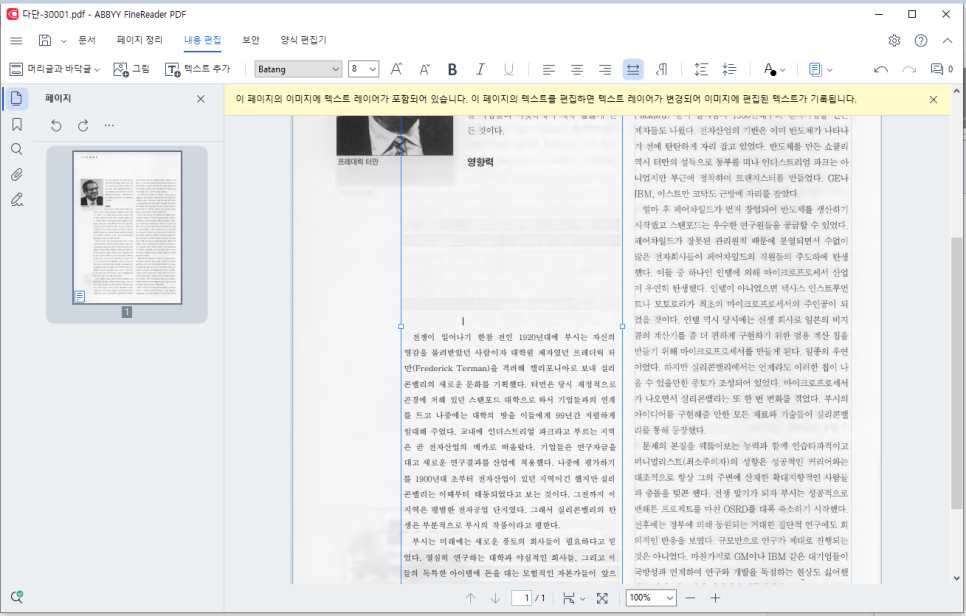This screenshot has height=616, width=966.
Task: Open the 보안 tab
Action: point(251,40)
